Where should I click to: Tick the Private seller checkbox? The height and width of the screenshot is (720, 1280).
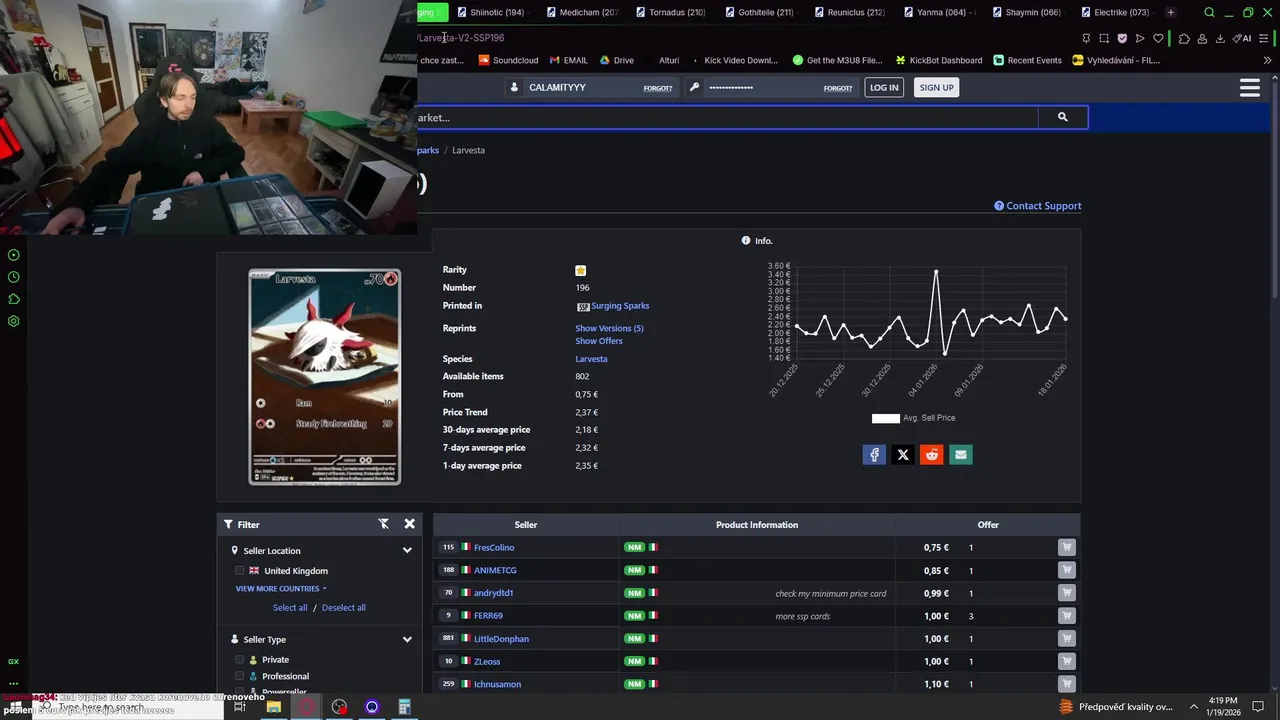pos(240,660)
